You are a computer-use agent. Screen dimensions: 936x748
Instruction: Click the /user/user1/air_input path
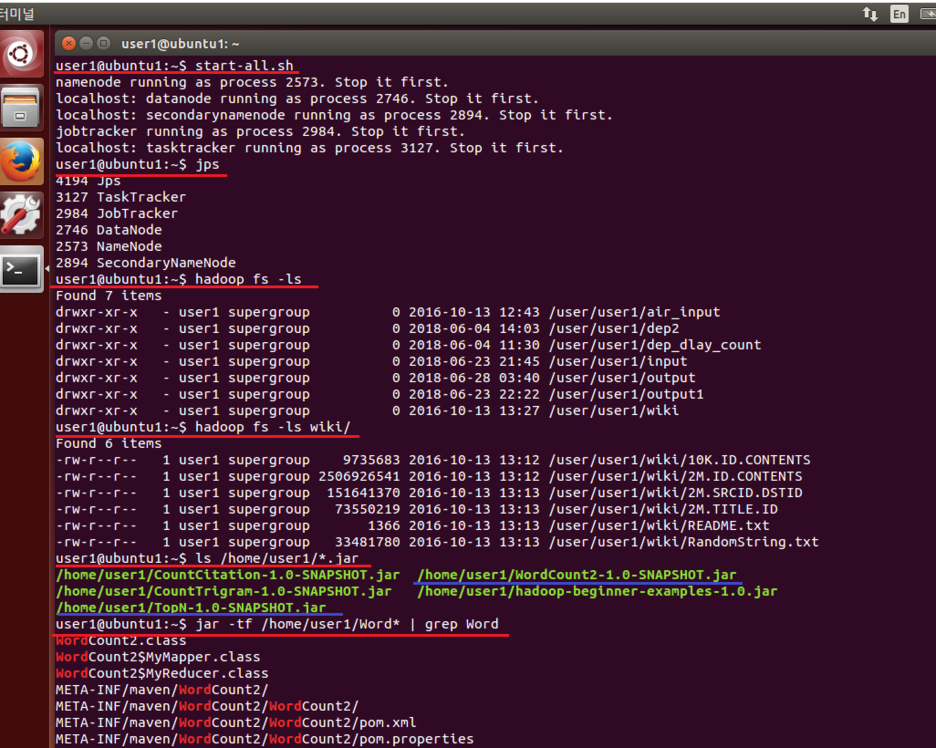pos(635,312)
